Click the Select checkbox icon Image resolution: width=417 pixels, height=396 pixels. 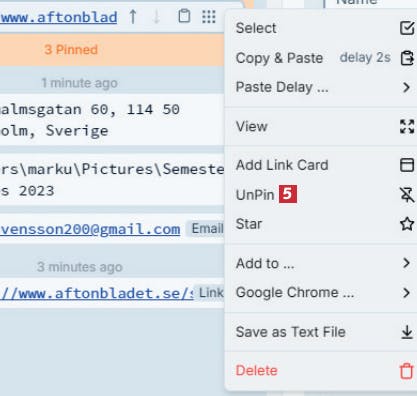coord(407,28)
